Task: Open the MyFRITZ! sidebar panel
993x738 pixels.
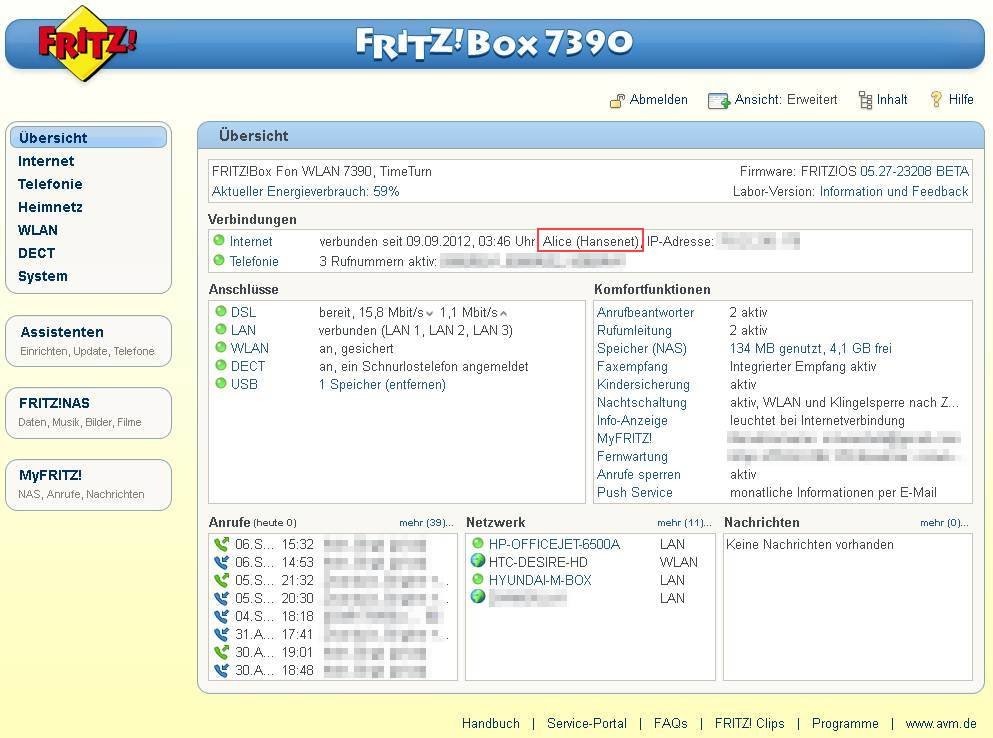Action: point(89,485)
